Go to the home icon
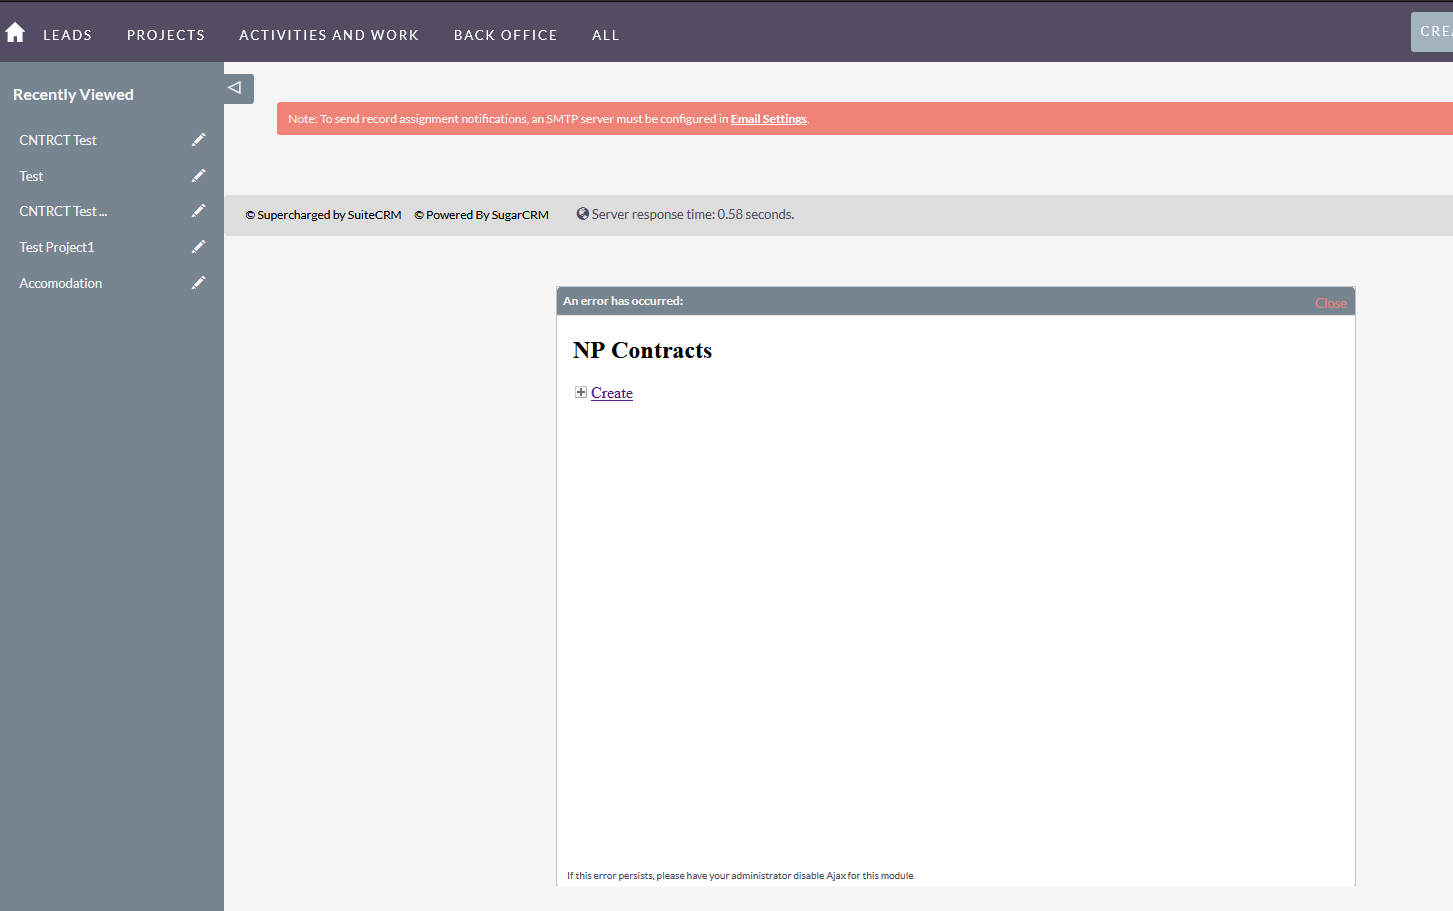The image size is (1453, 911). coord(15,33)
